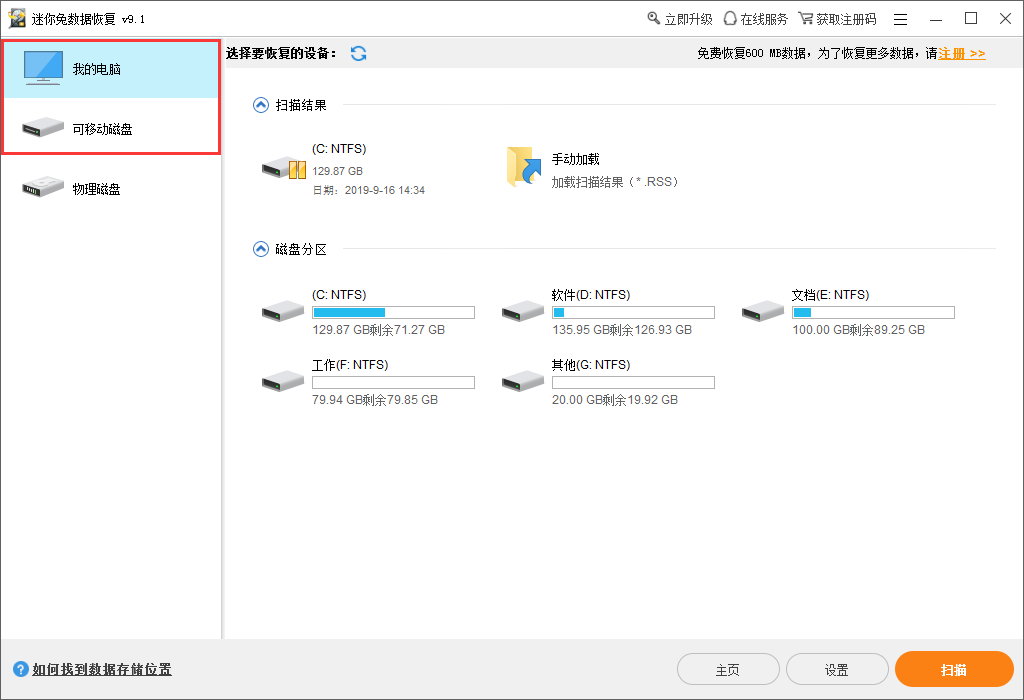
Task: Select the 软件(D: NTFS) drive icon
Action: [522, 311]
